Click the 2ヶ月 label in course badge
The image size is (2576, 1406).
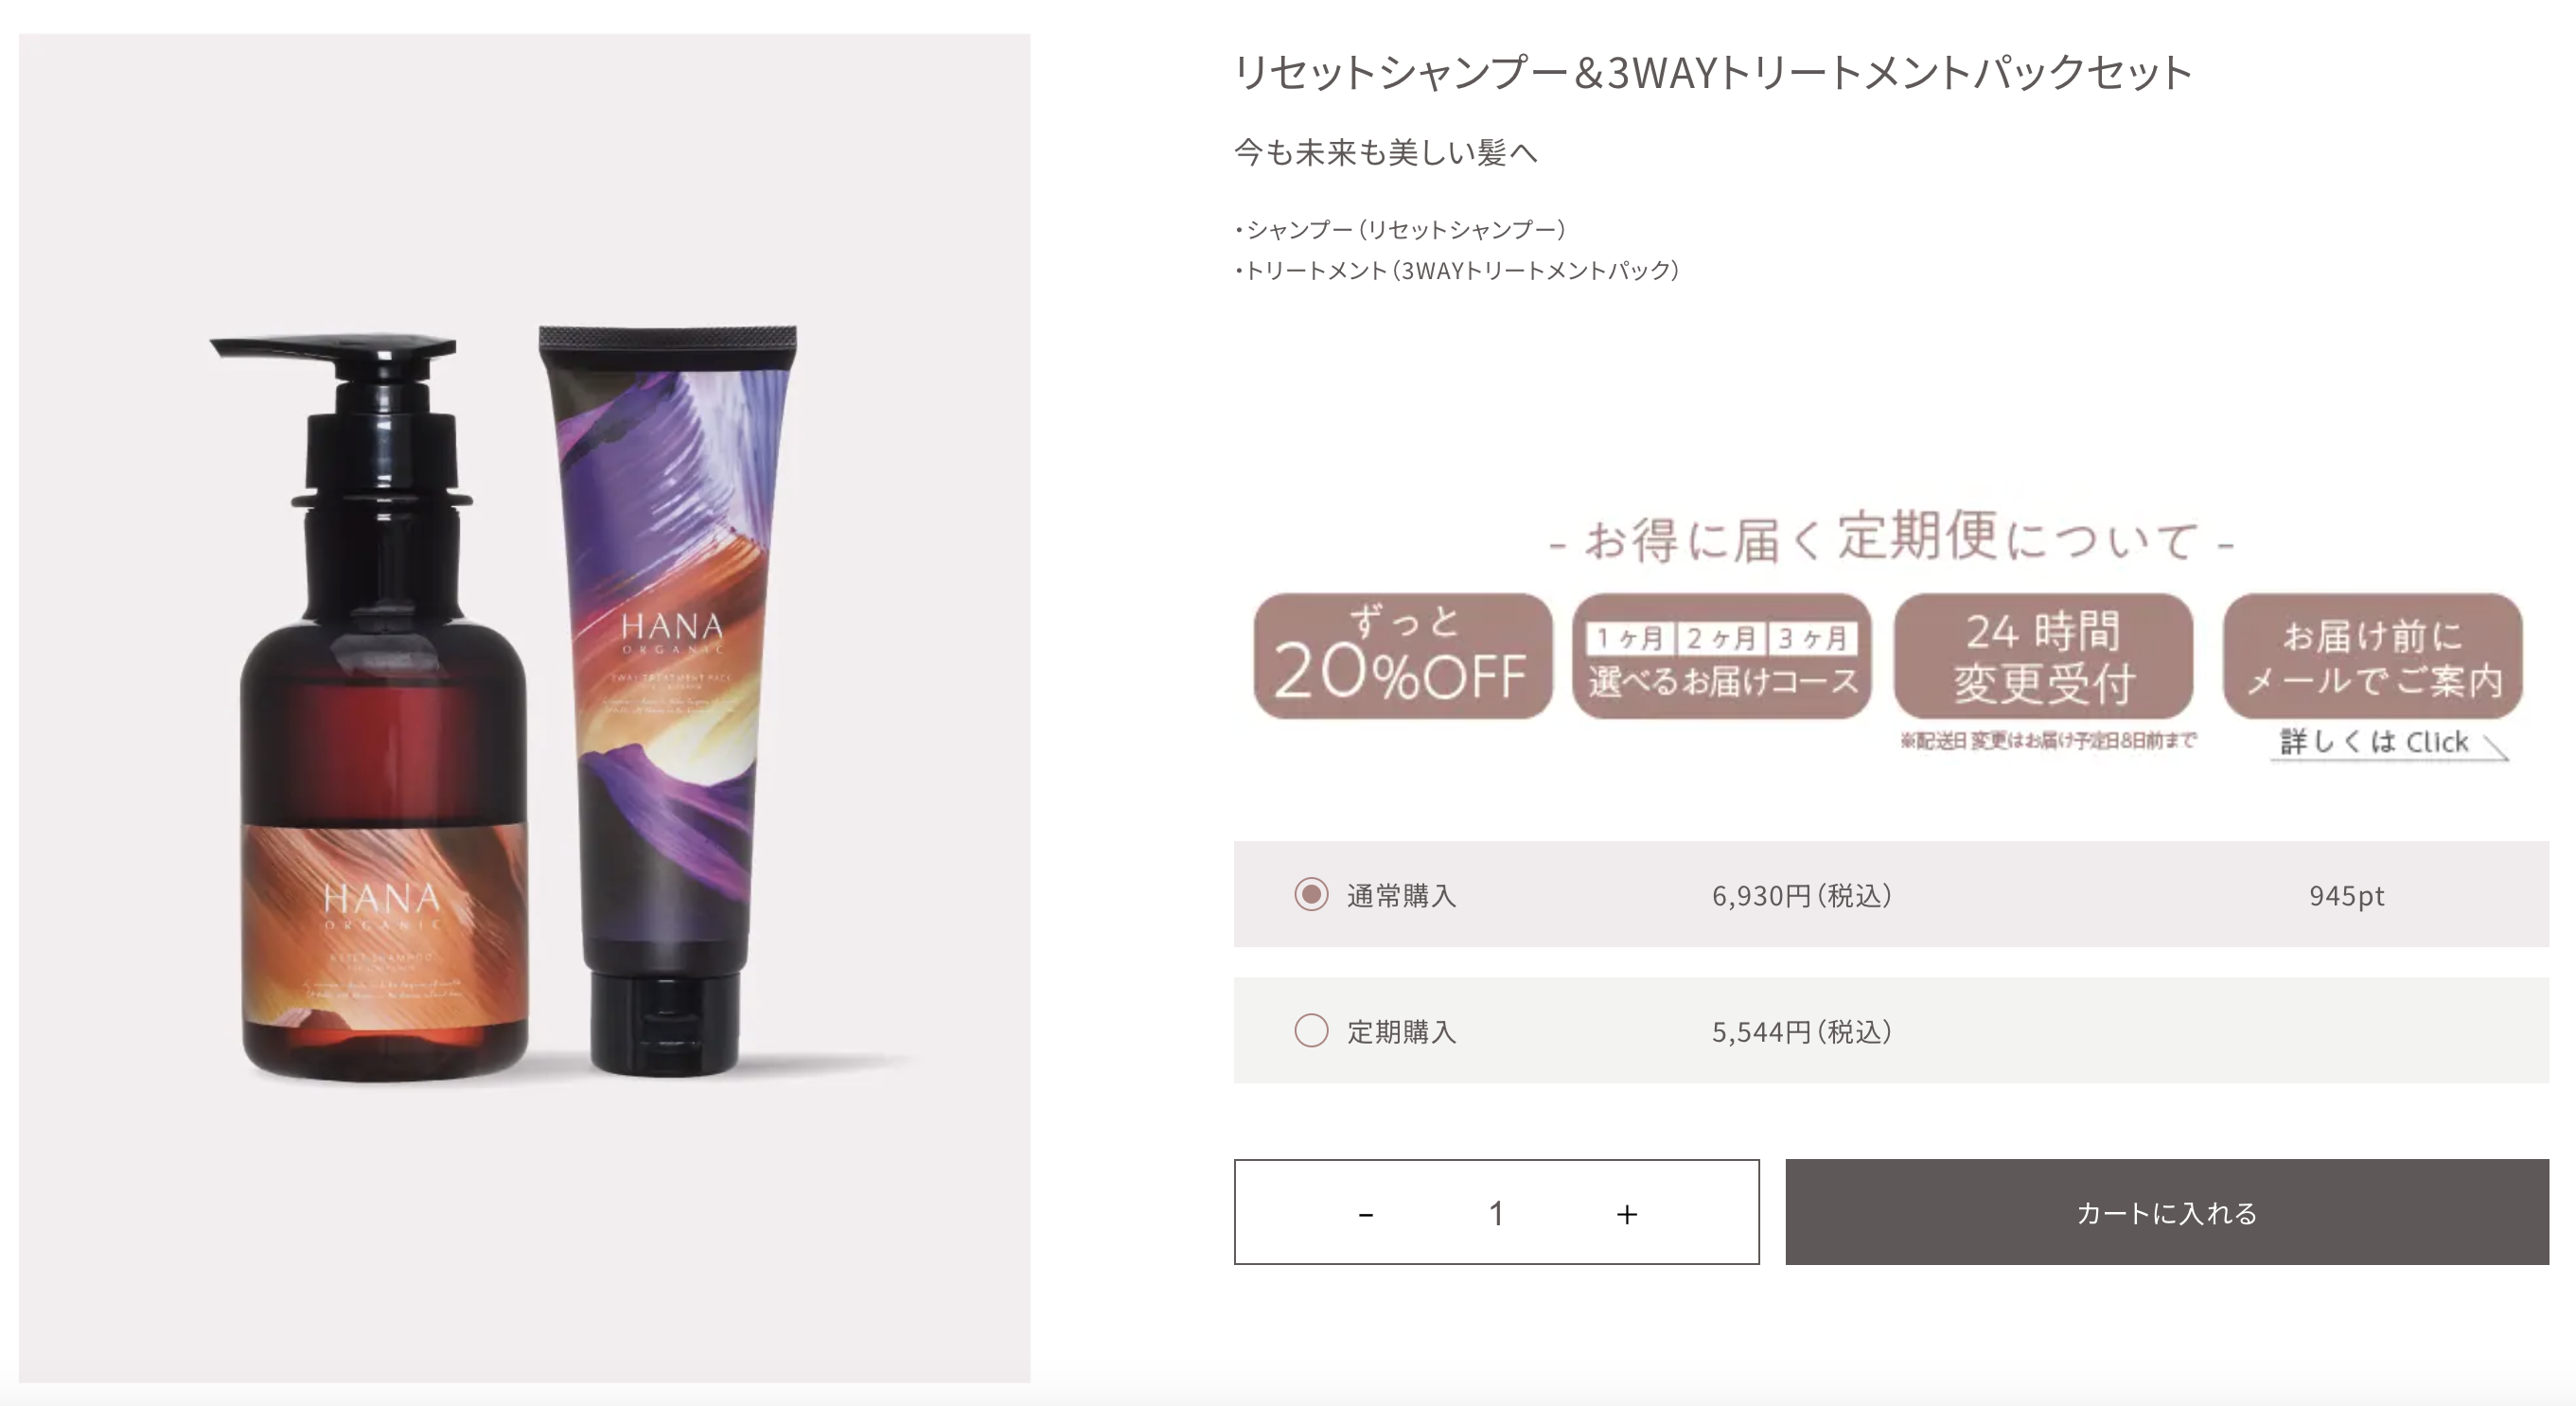coord(1721,638)
